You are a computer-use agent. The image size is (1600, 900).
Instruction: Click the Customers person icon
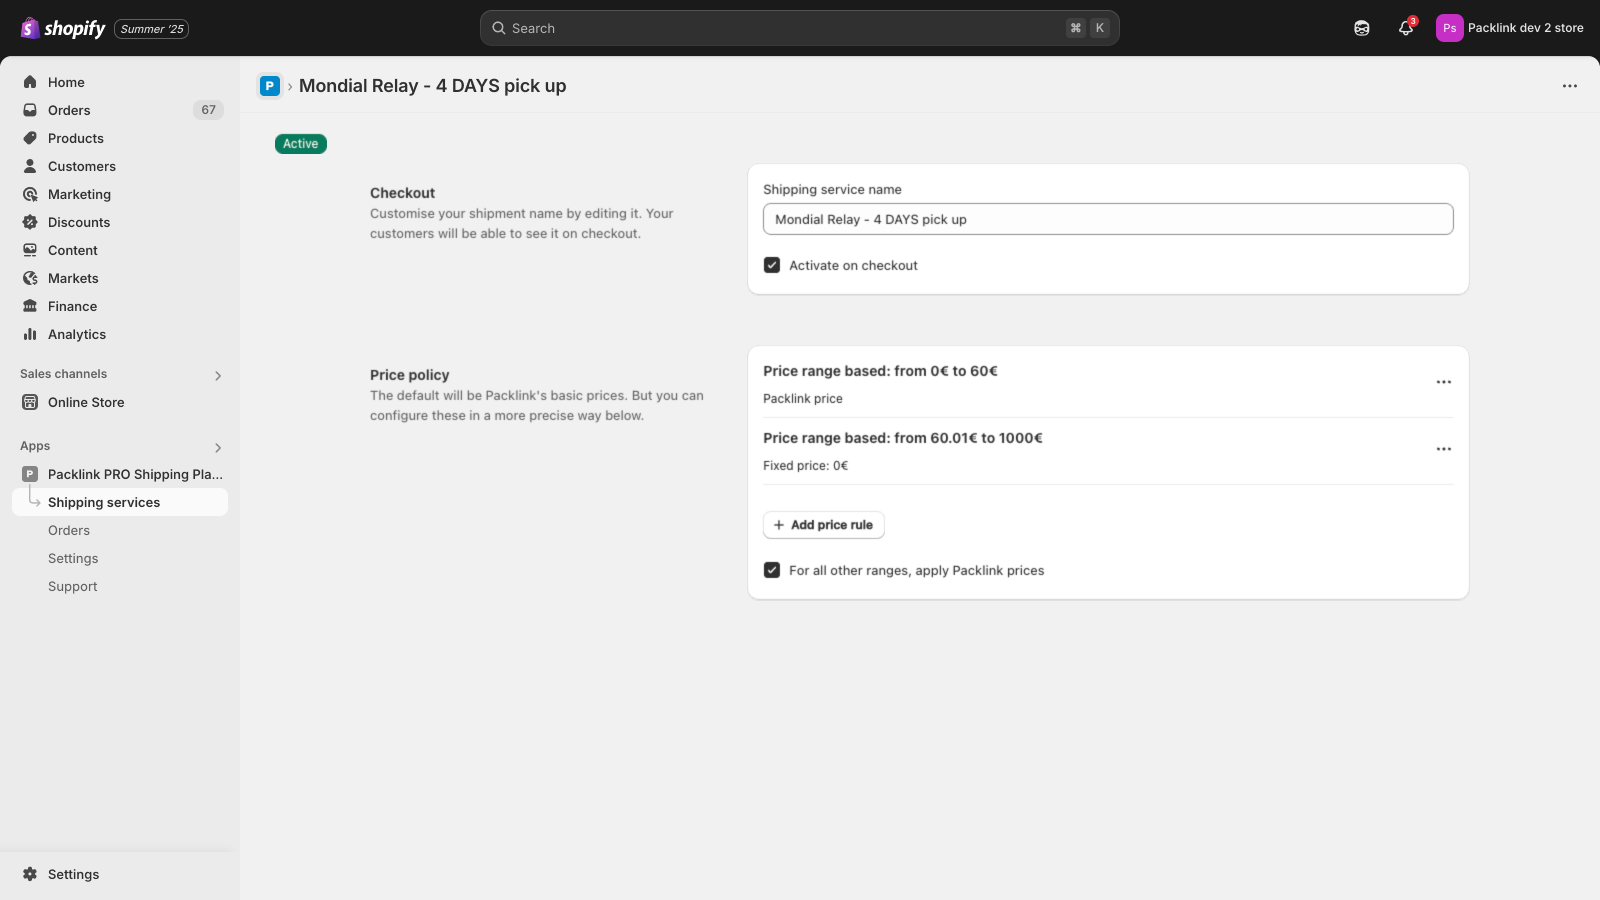30,166
